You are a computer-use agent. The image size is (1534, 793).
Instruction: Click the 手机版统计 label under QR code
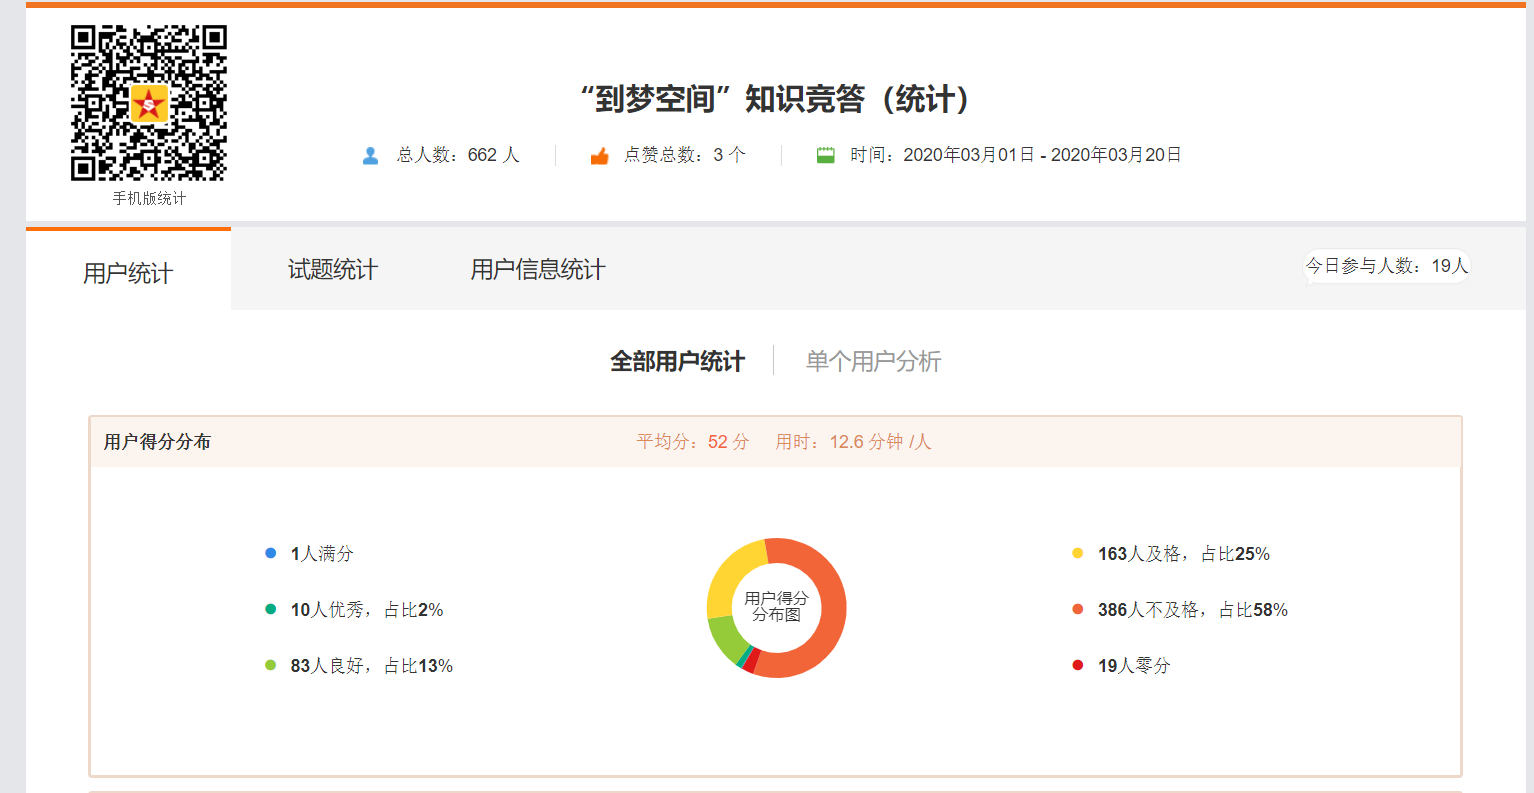point(149,198)
